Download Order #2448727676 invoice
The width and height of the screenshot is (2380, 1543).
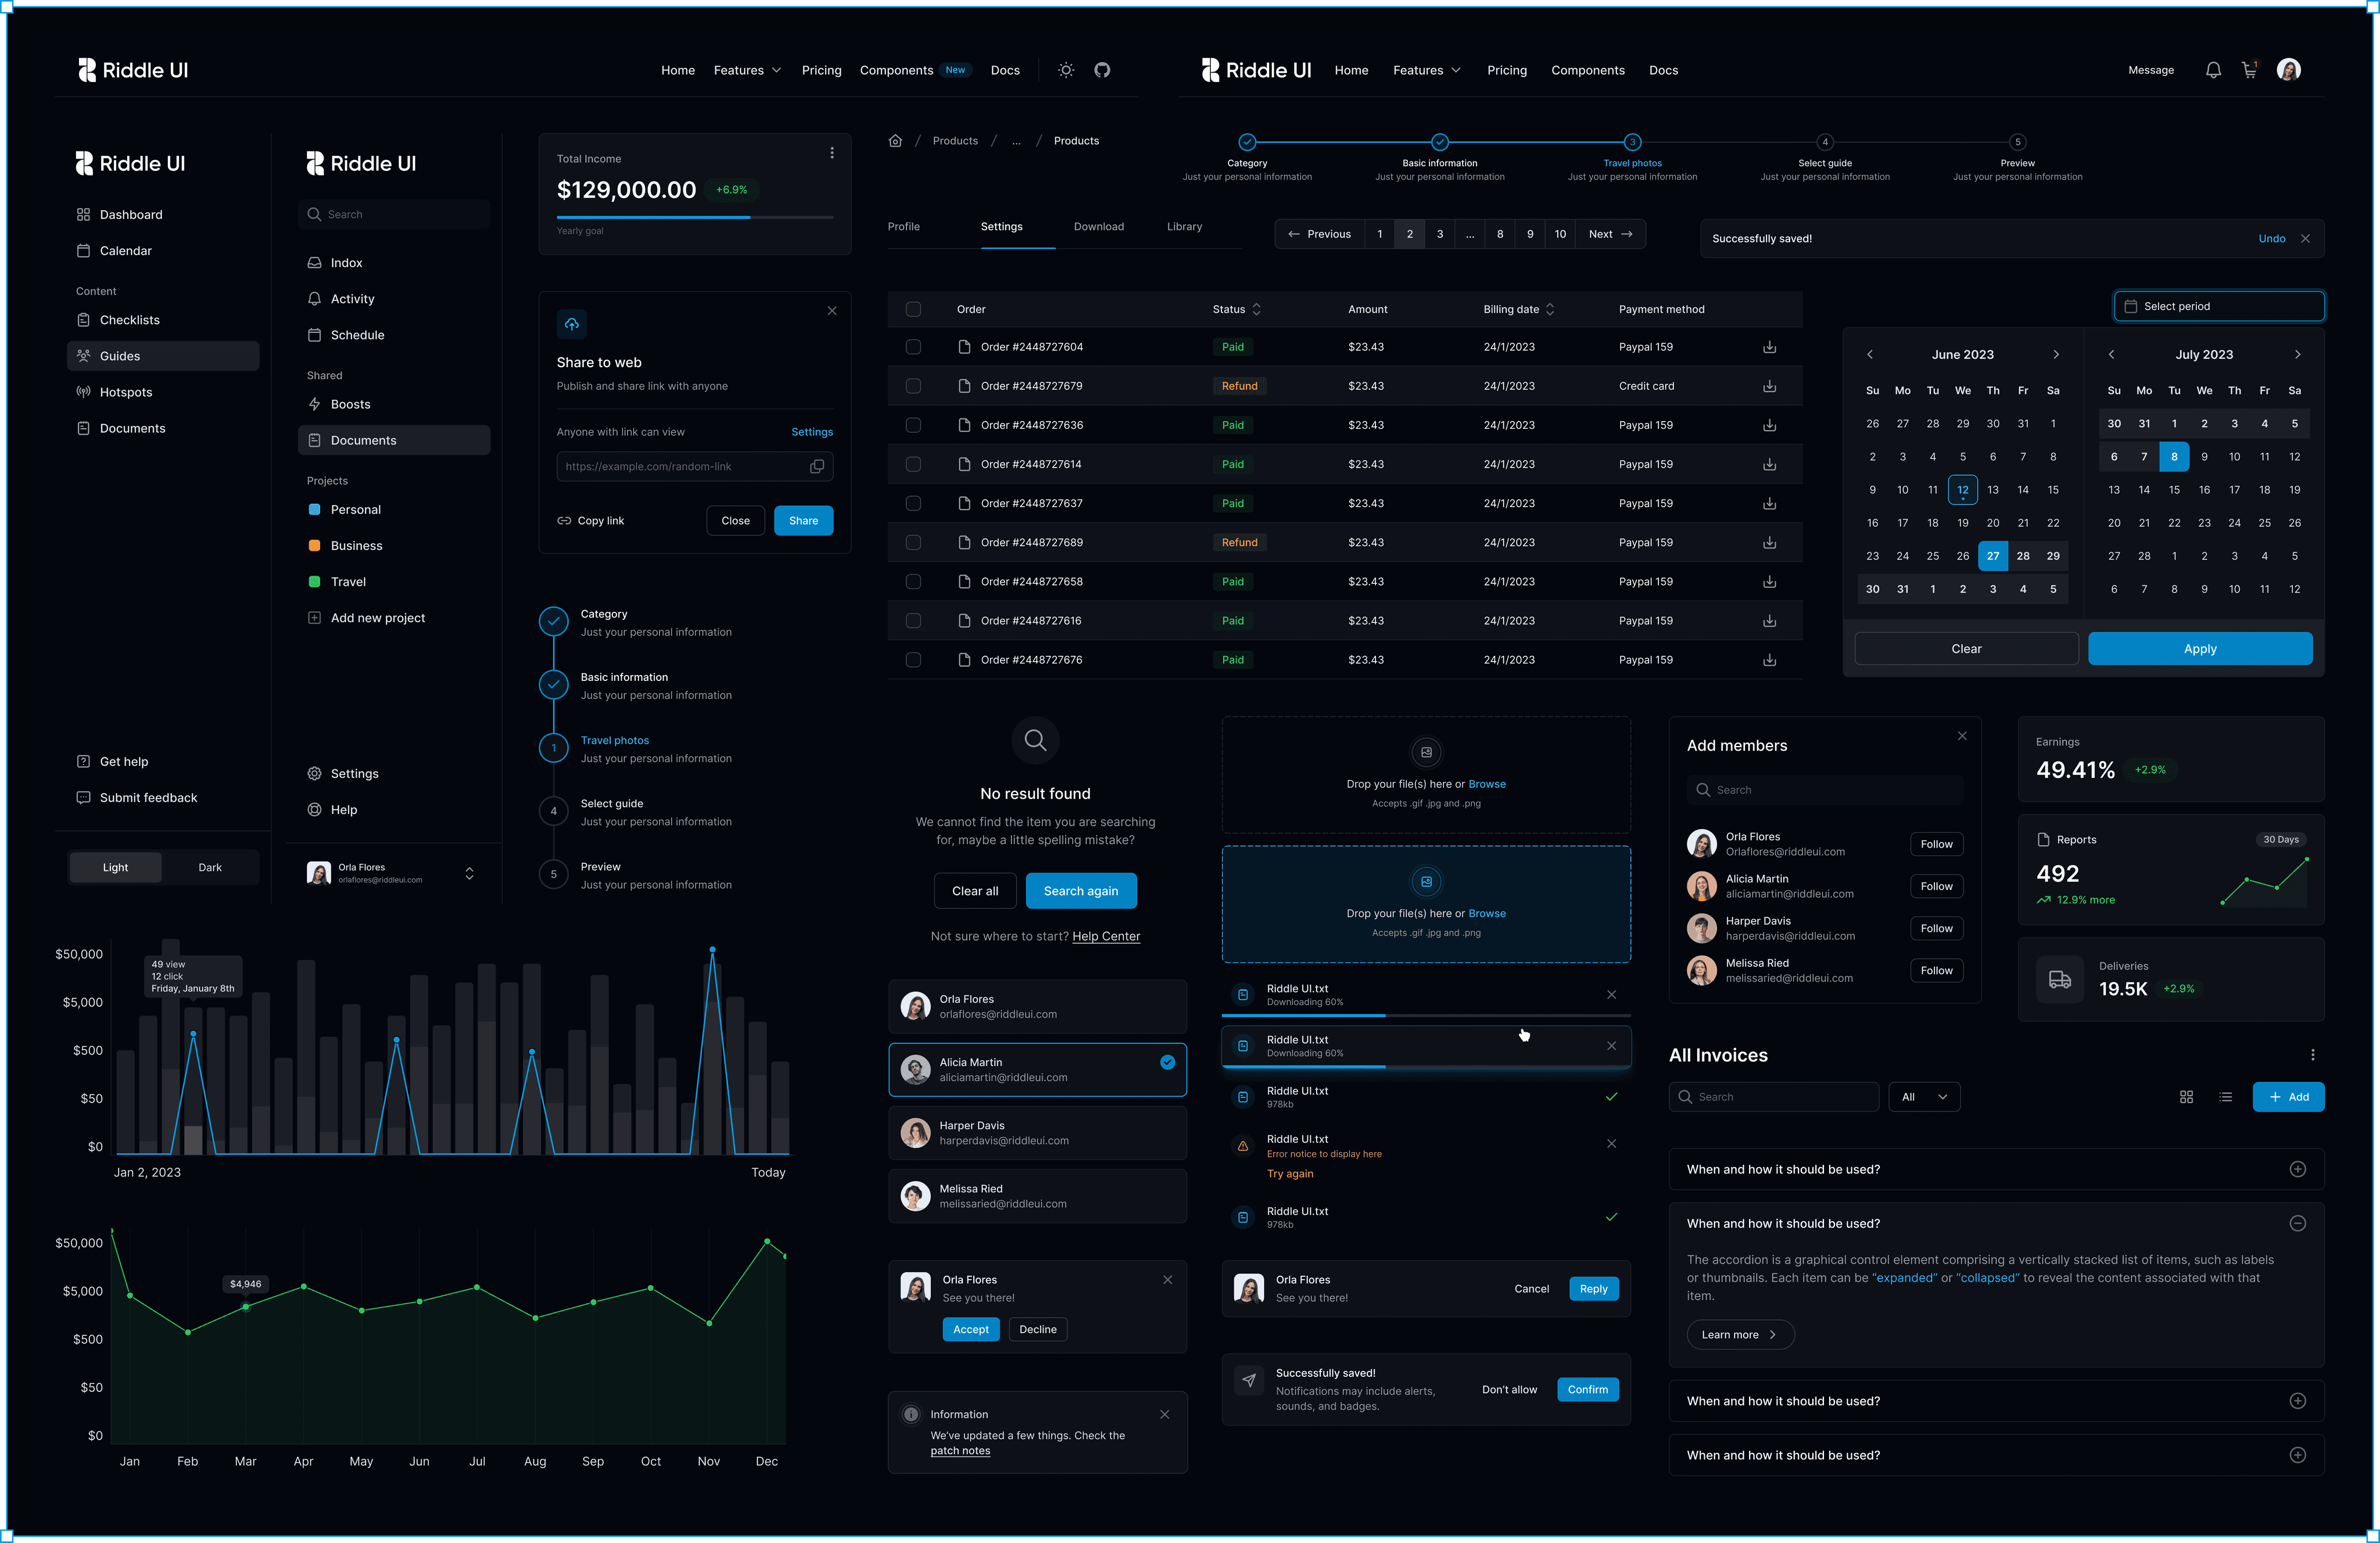[x=1769, y=660]
